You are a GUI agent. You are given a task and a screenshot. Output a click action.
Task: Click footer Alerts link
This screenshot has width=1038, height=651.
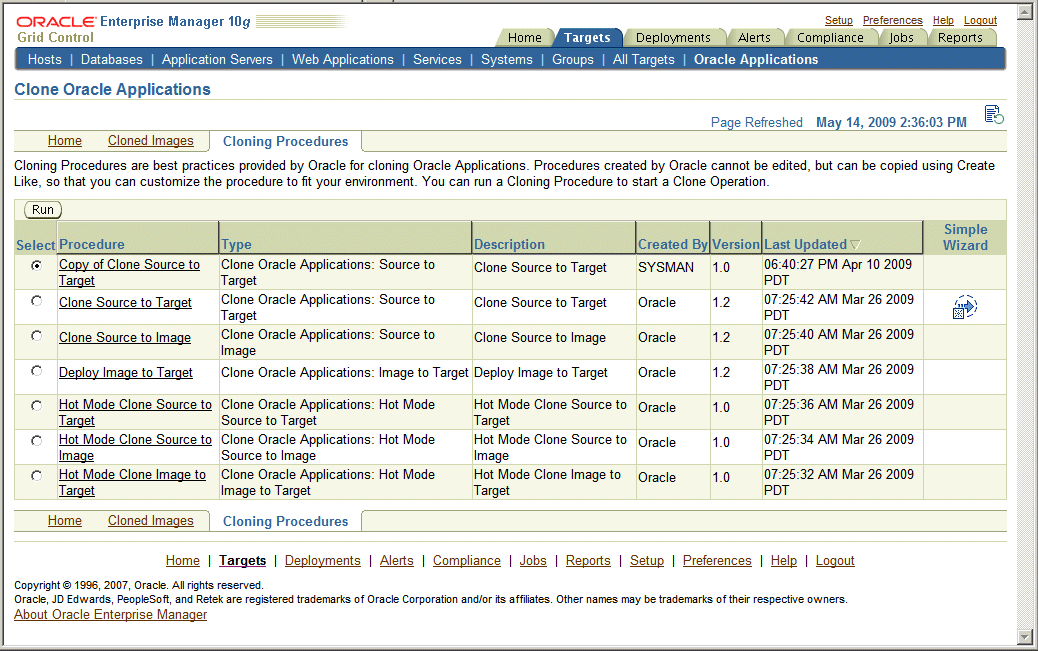397,561
